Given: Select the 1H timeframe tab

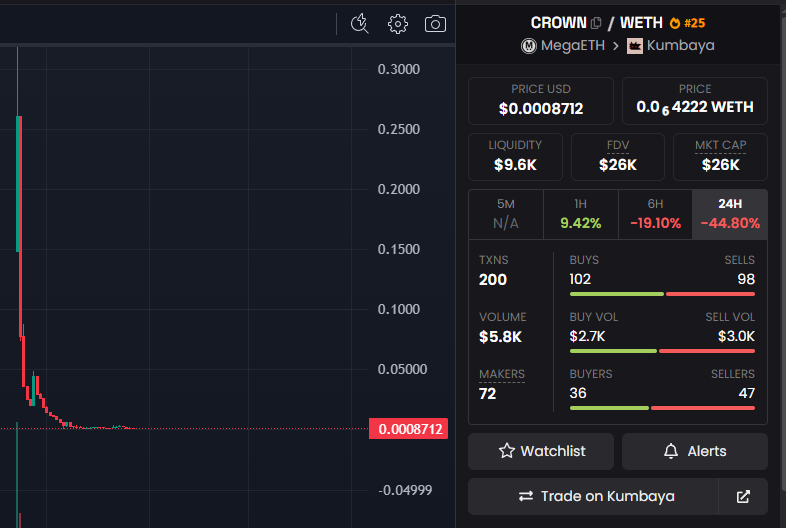Looking at the screenshot, I should tap(580, 214).
